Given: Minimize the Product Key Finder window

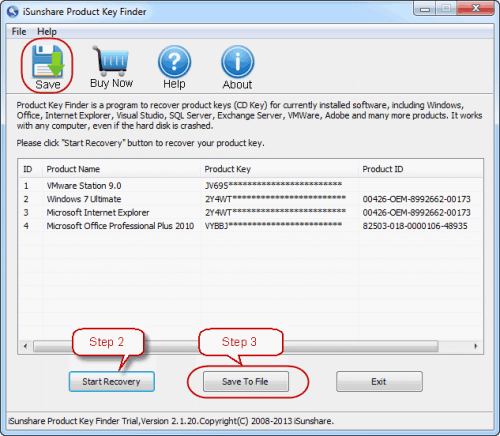Looking at the screenshot, I should 425,9.
